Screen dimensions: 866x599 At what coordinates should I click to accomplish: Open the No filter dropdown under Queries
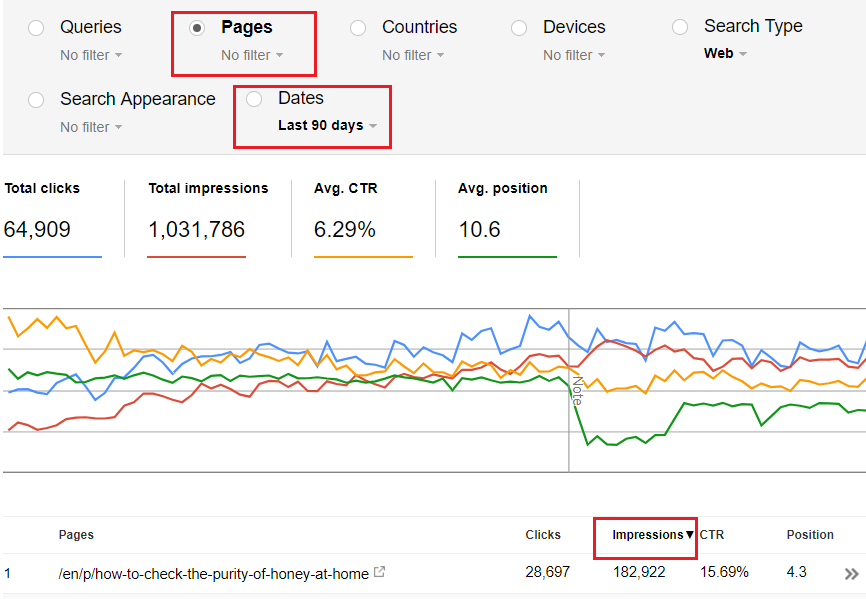click(x=91, y=55)
